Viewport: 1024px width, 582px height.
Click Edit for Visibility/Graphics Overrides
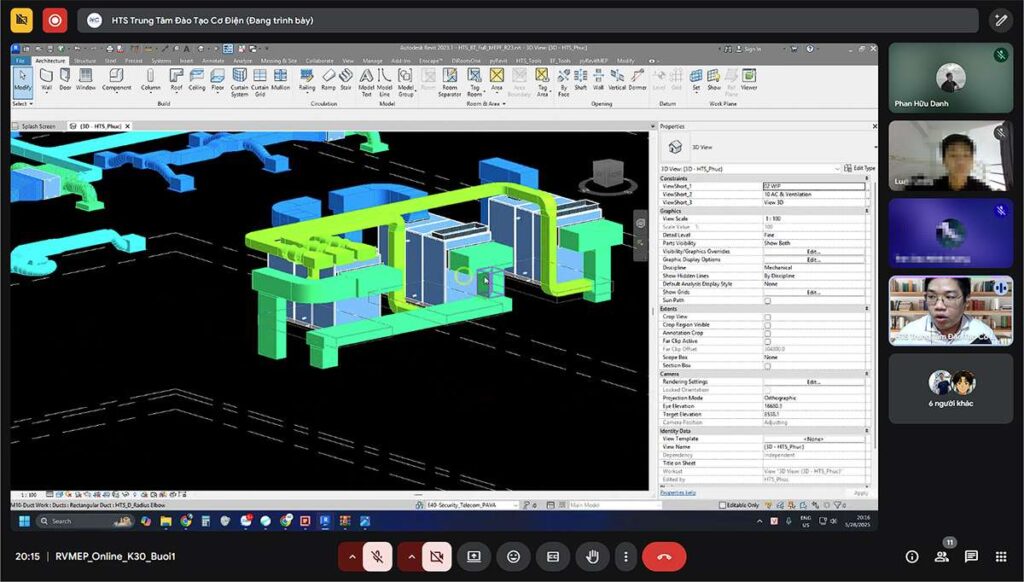(813, 251)
